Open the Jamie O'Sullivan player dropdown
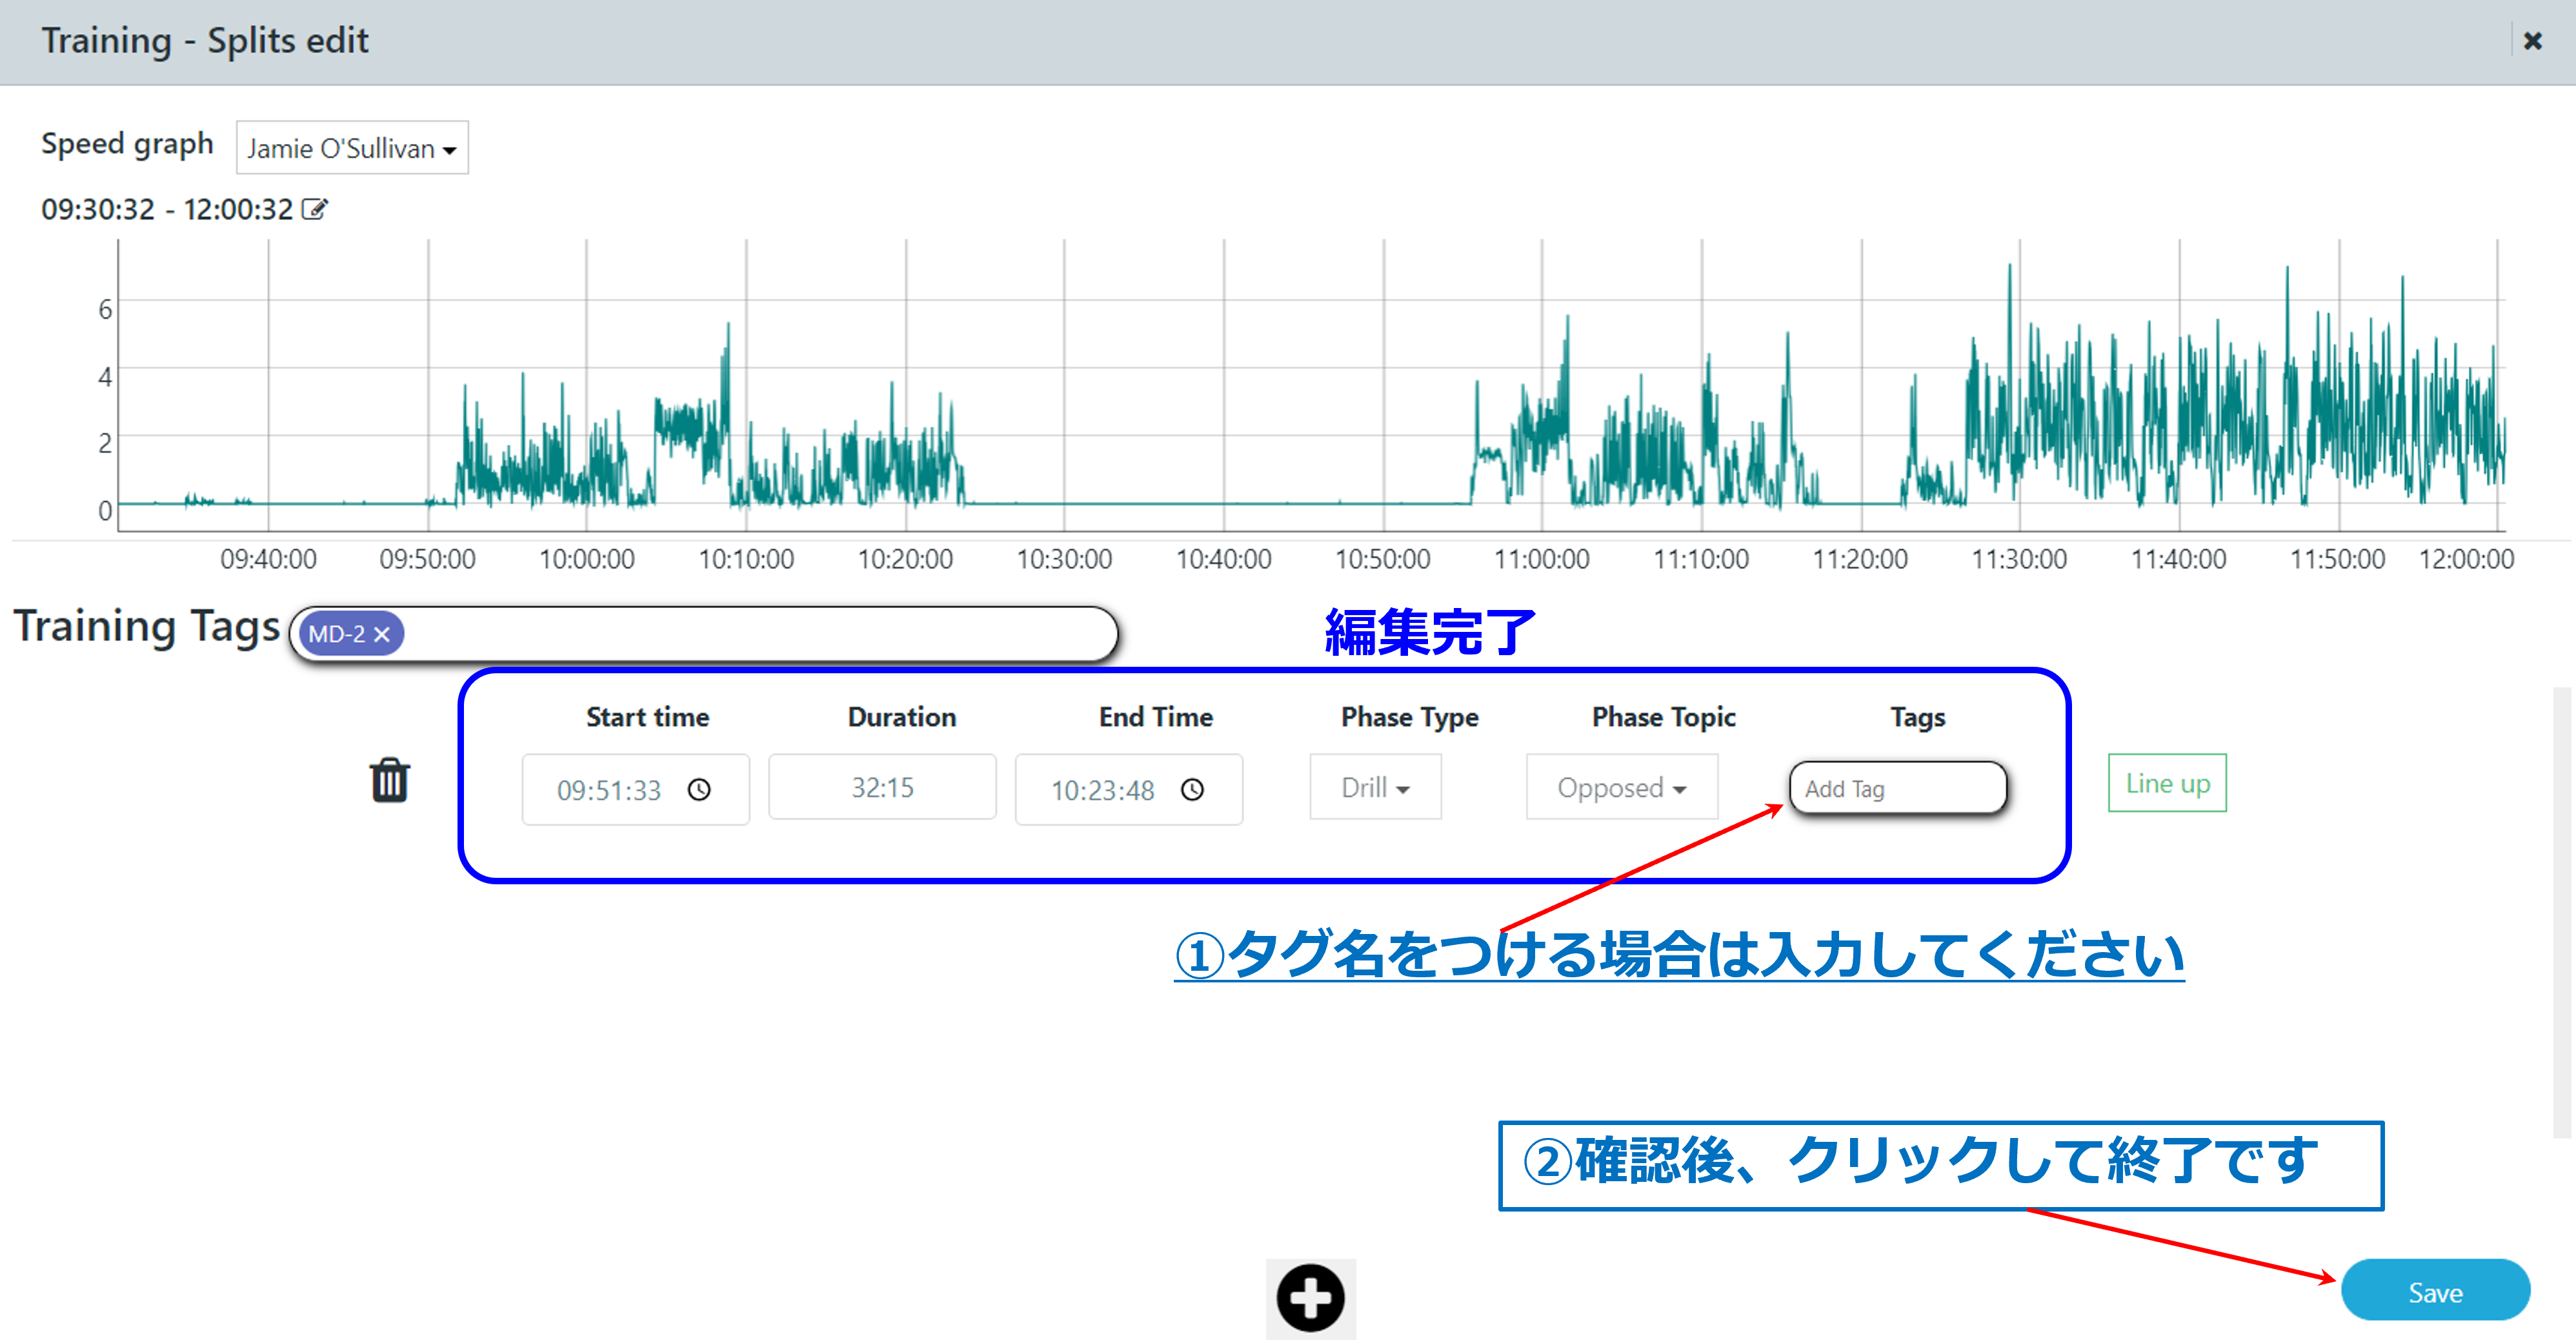Viewport: 2576px width, 1340px height. (x=352, y=148)
